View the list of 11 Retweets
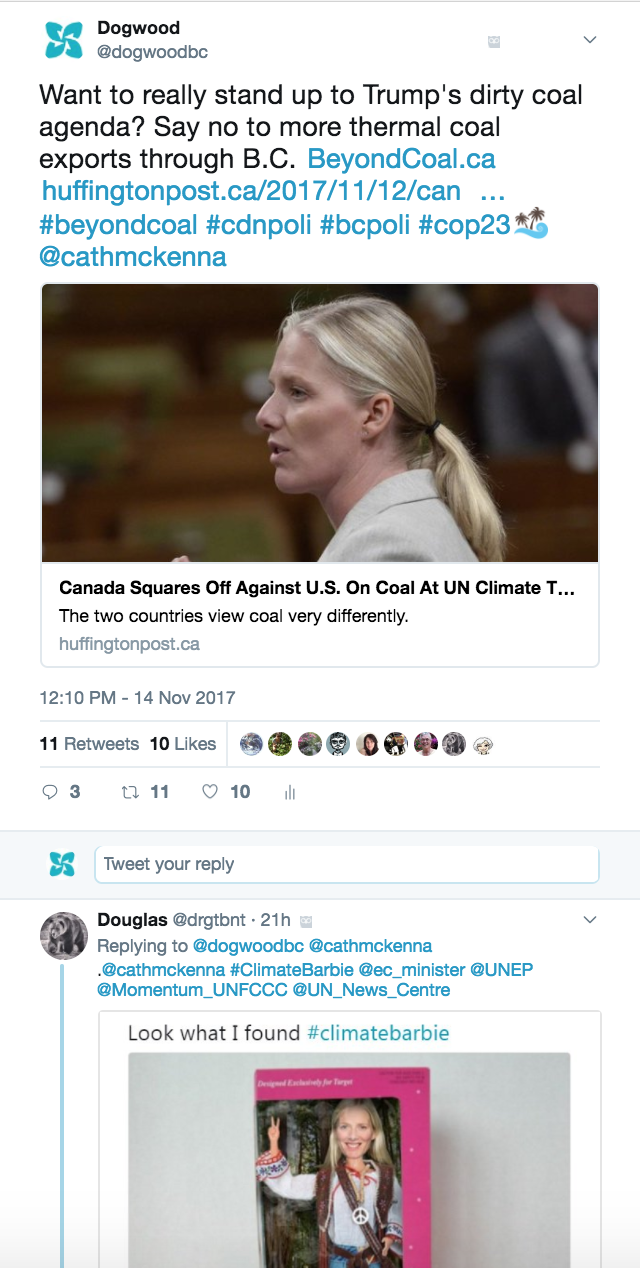 [x=89, y=744]
